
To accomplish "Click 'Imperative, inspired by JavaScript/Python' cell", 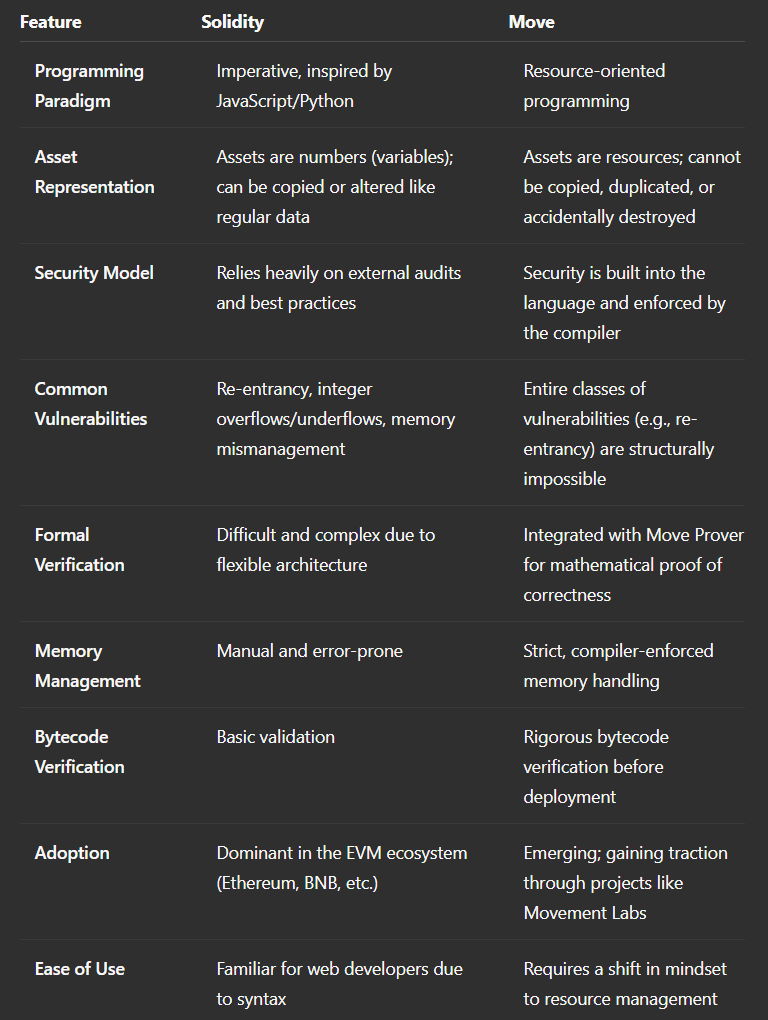I will pyautogui.click(x=304, y=86).
